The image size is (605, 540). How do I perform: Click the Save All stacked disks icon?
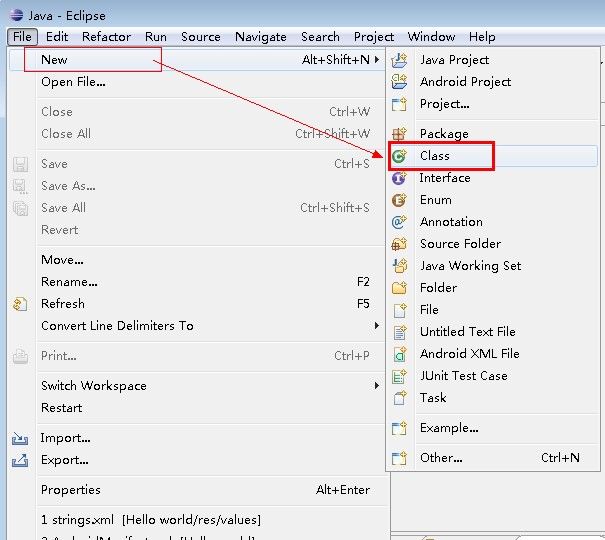click(20, 208)
